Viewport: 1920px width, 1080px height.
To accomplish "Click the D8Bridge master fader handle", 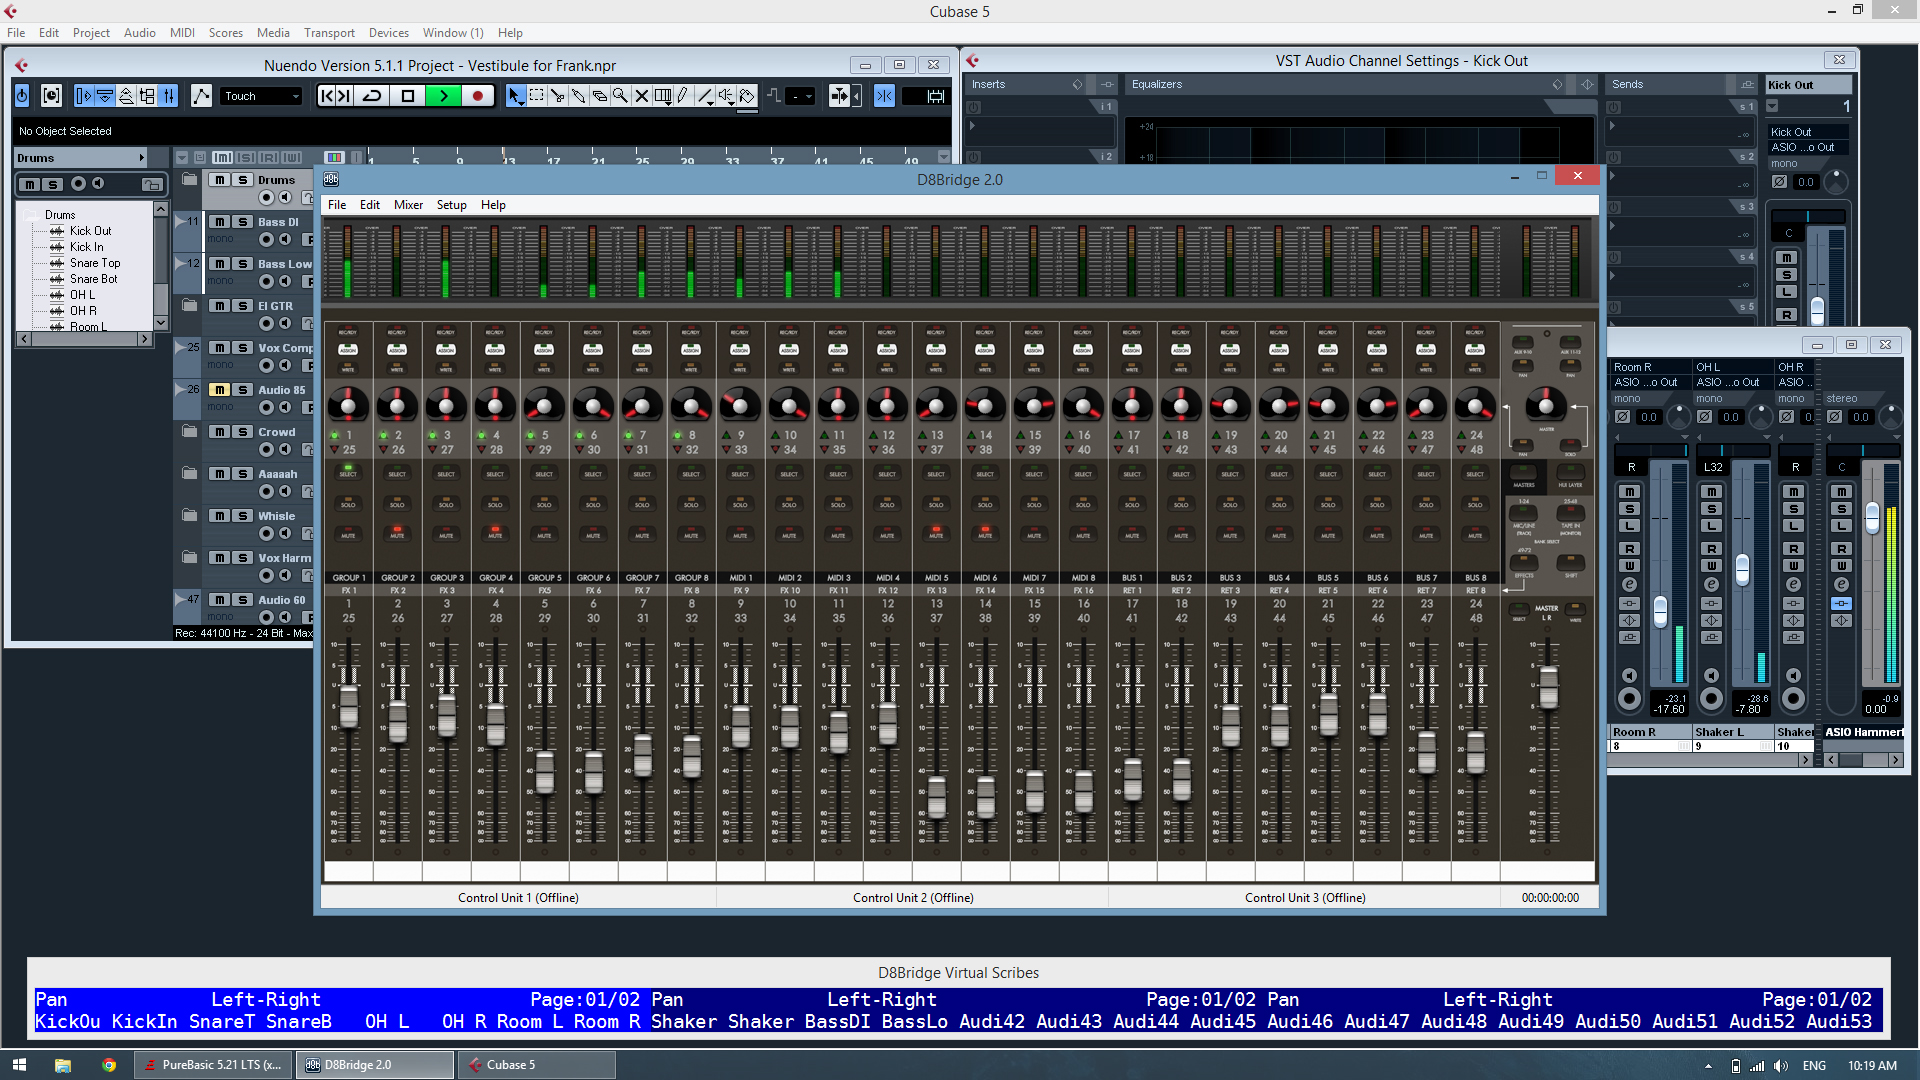I will 1548,688.
